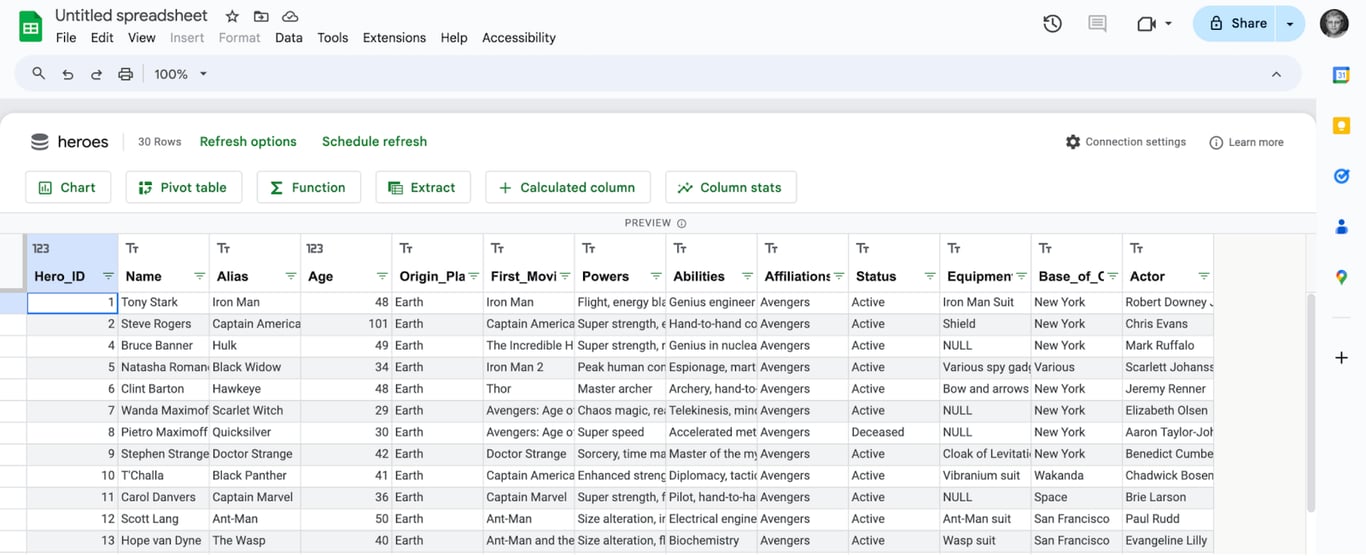The image size is (1366, 556).
Task: Open the Status column filter
Action: coord(930,277)
